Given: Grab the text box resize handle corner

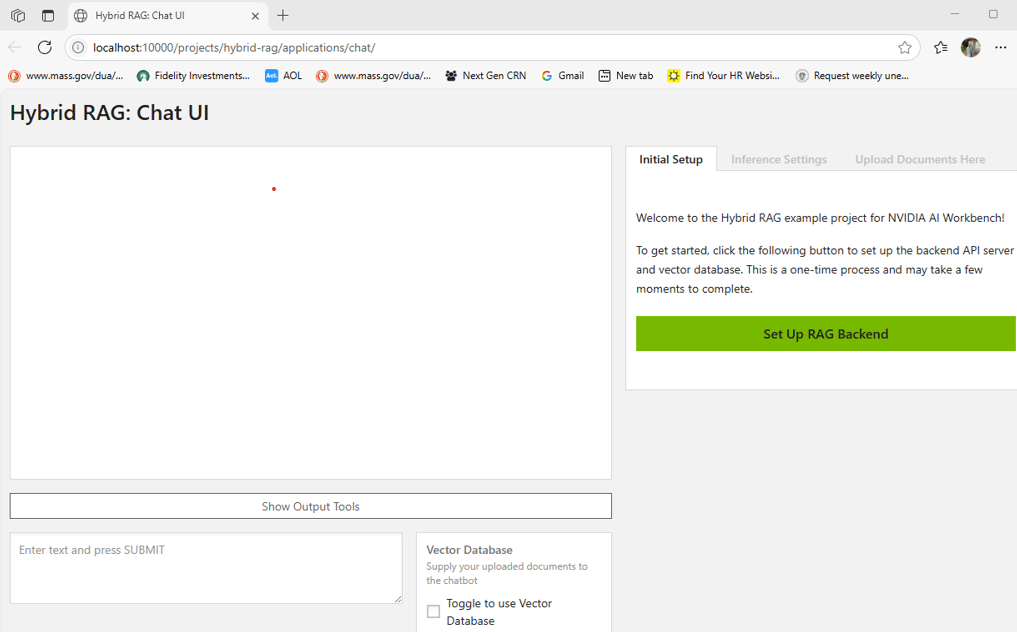Looking at the screenshot, I should [398, 599].
